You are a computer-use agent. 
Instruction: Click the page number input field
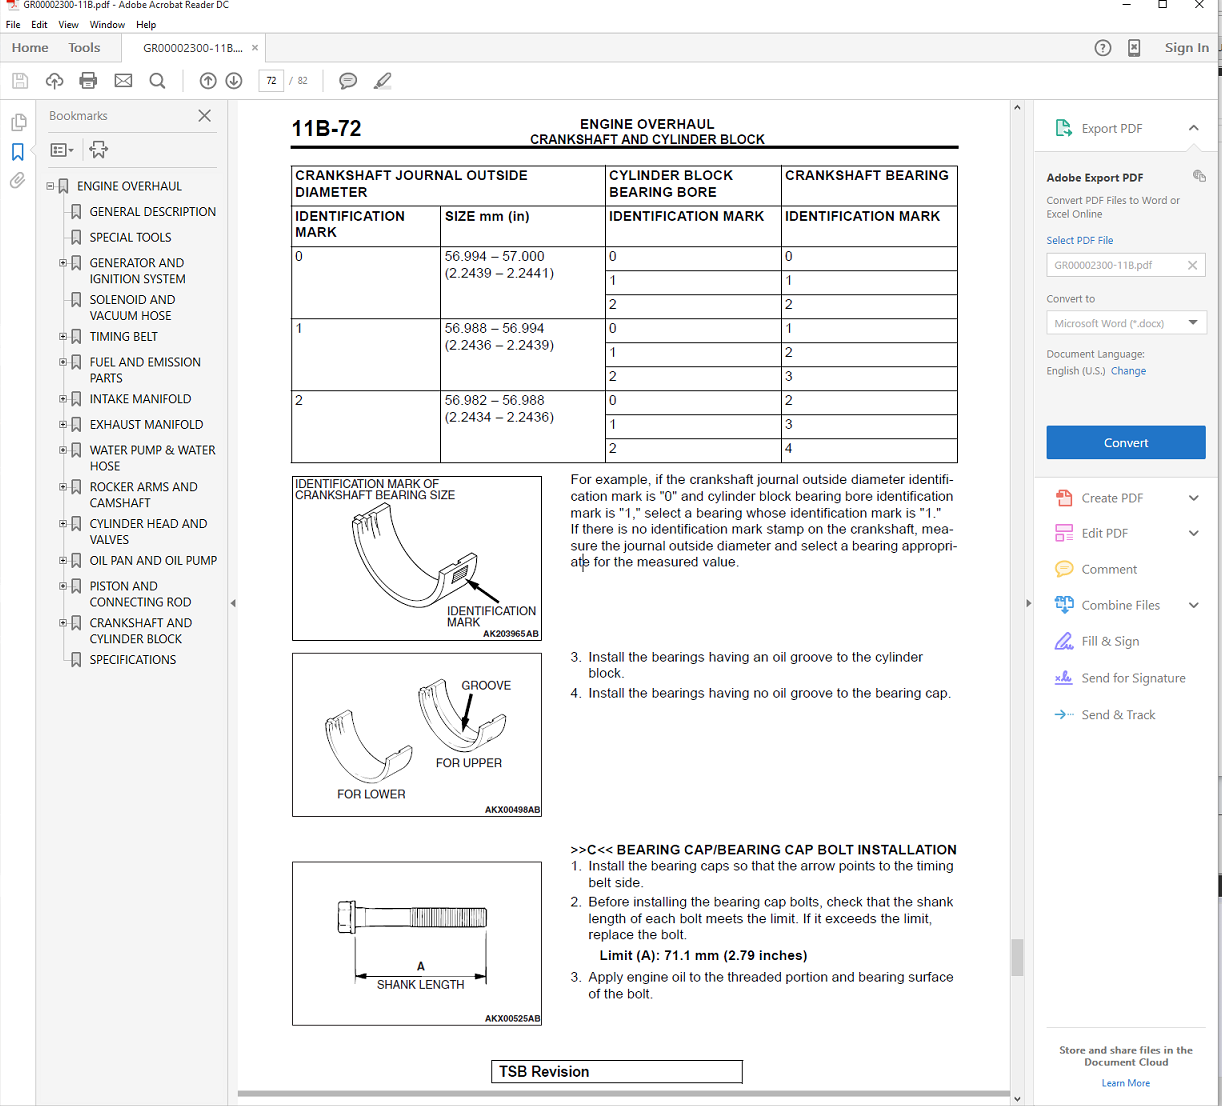pos(271,81)
